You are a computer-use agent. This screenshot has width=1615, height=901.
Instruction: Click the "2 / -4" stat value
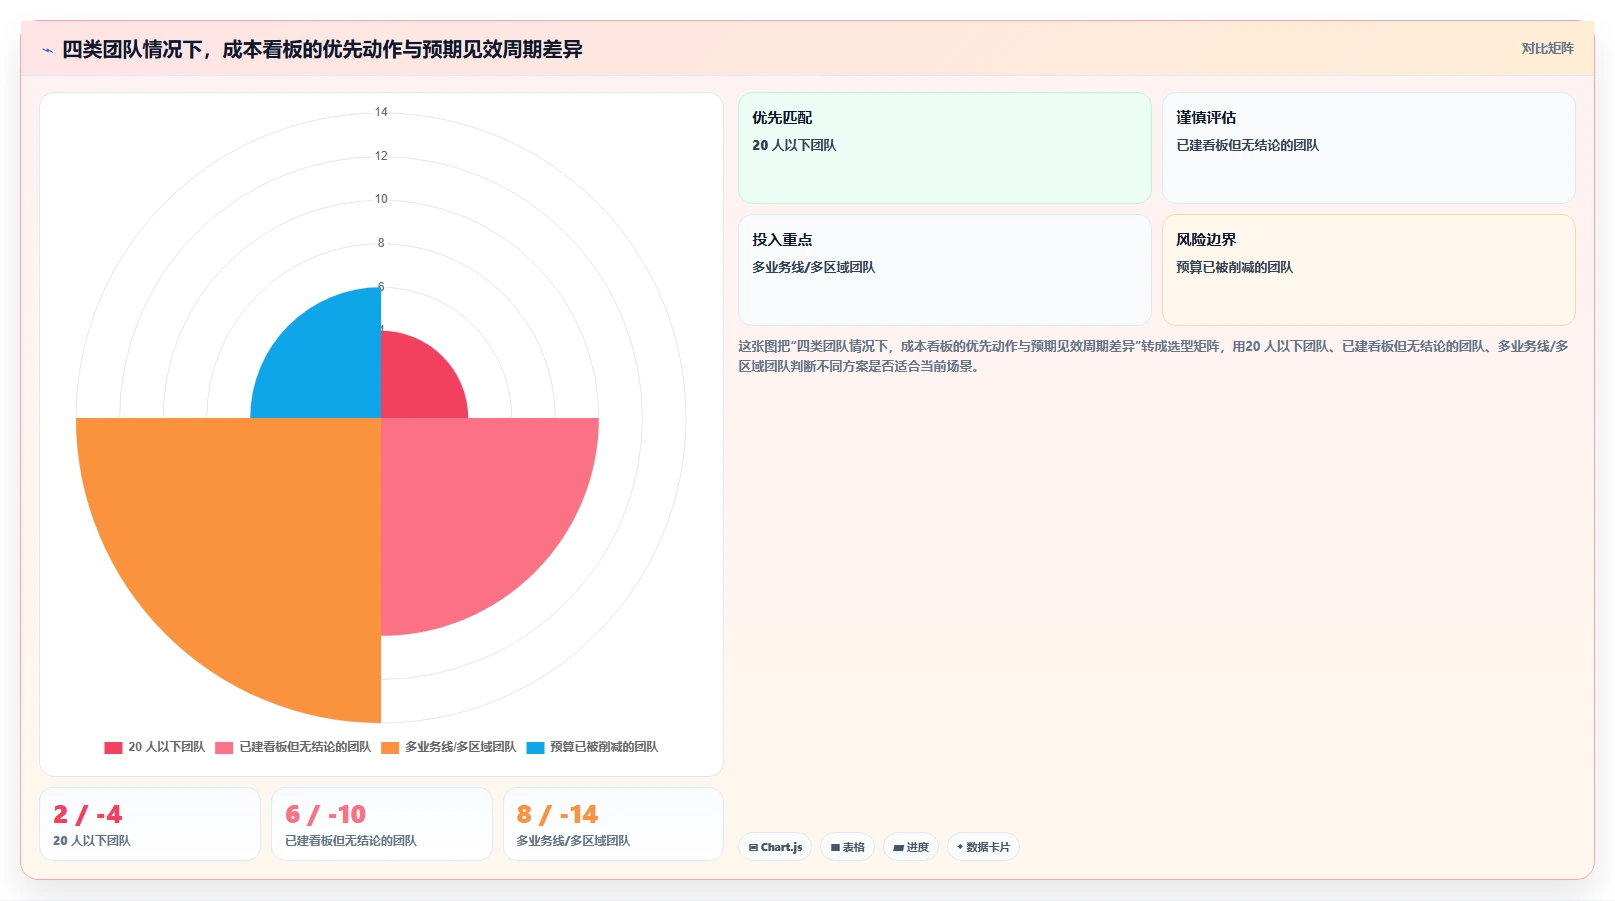pos(88,814)
